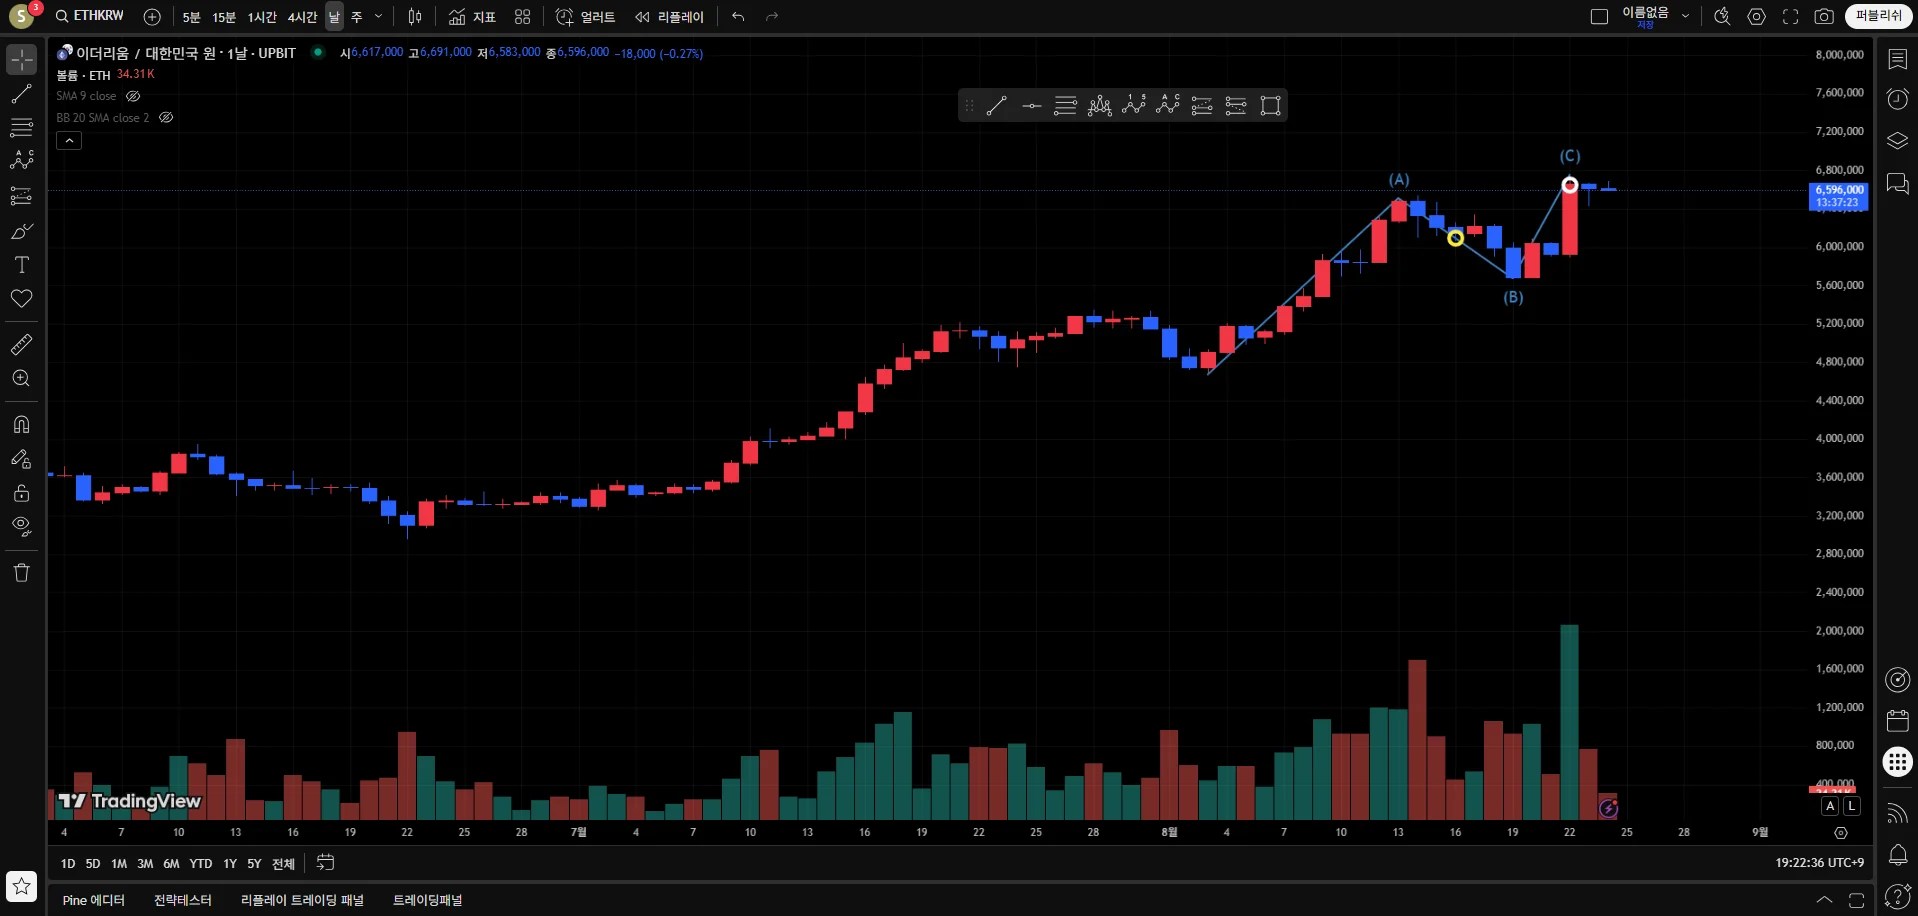Activate the zoom-in magnifier tool

(21, 378)
